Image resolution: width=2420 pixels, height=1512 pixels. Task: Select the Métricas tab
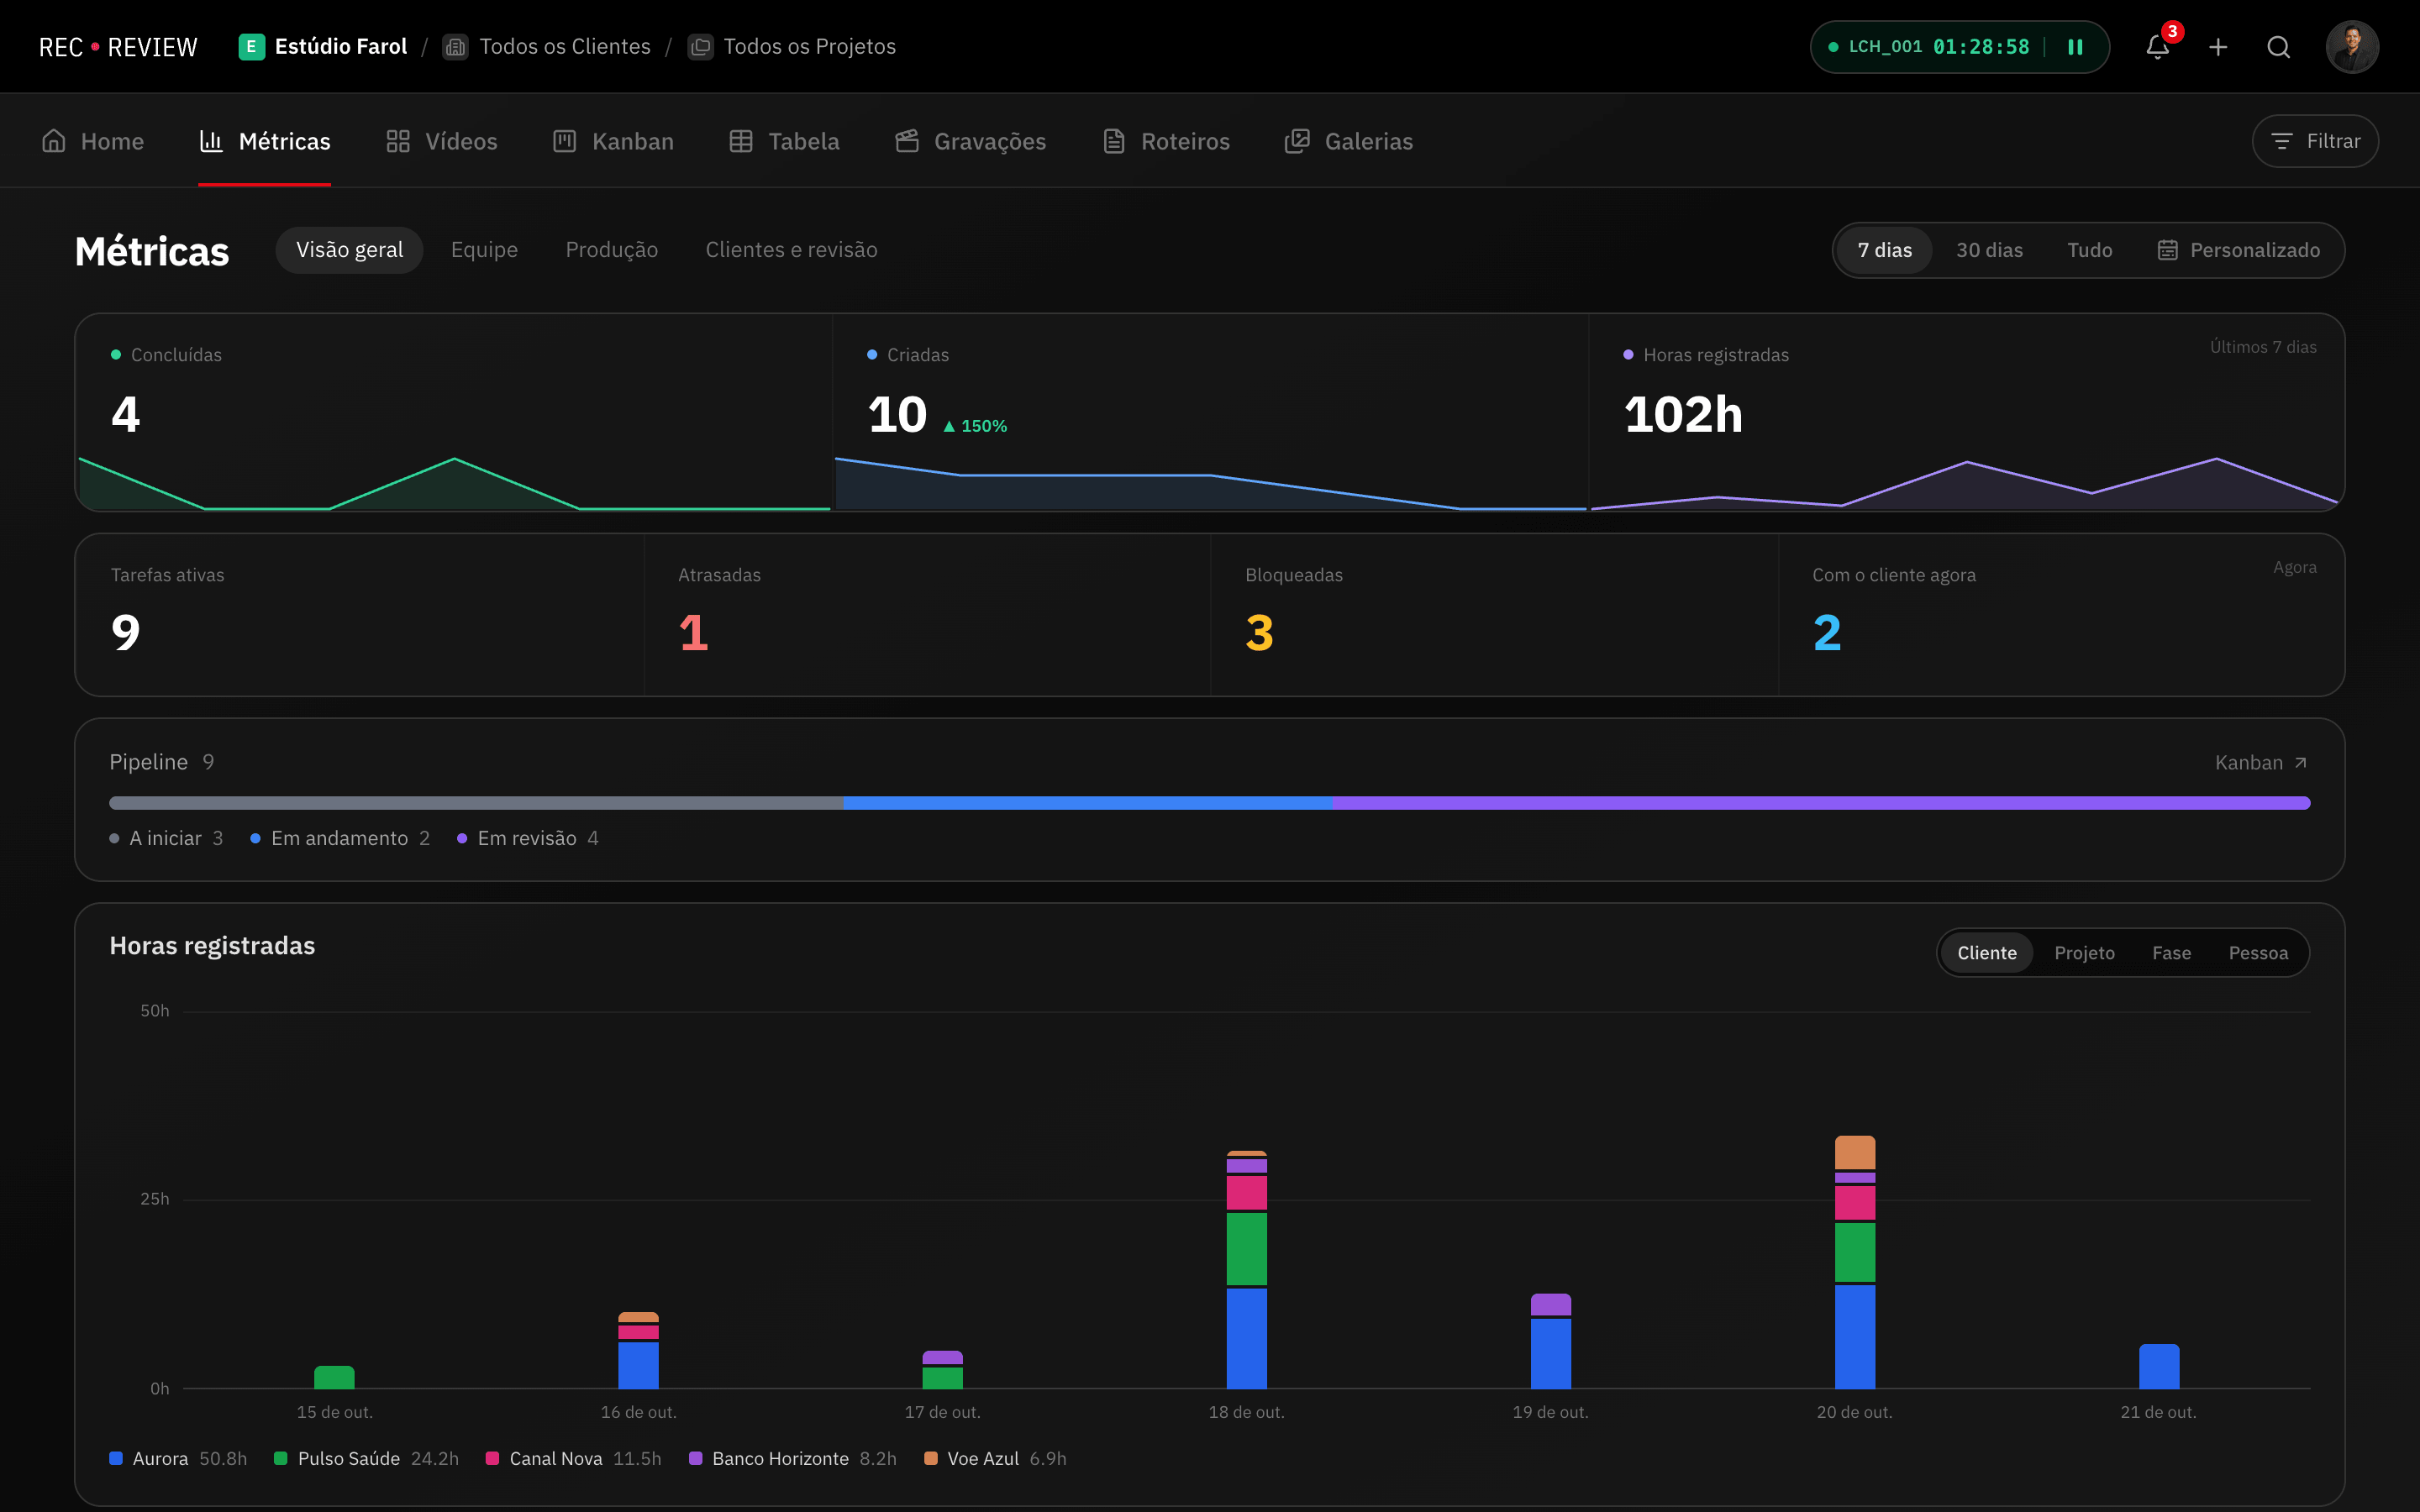click(x=265, y=141)
